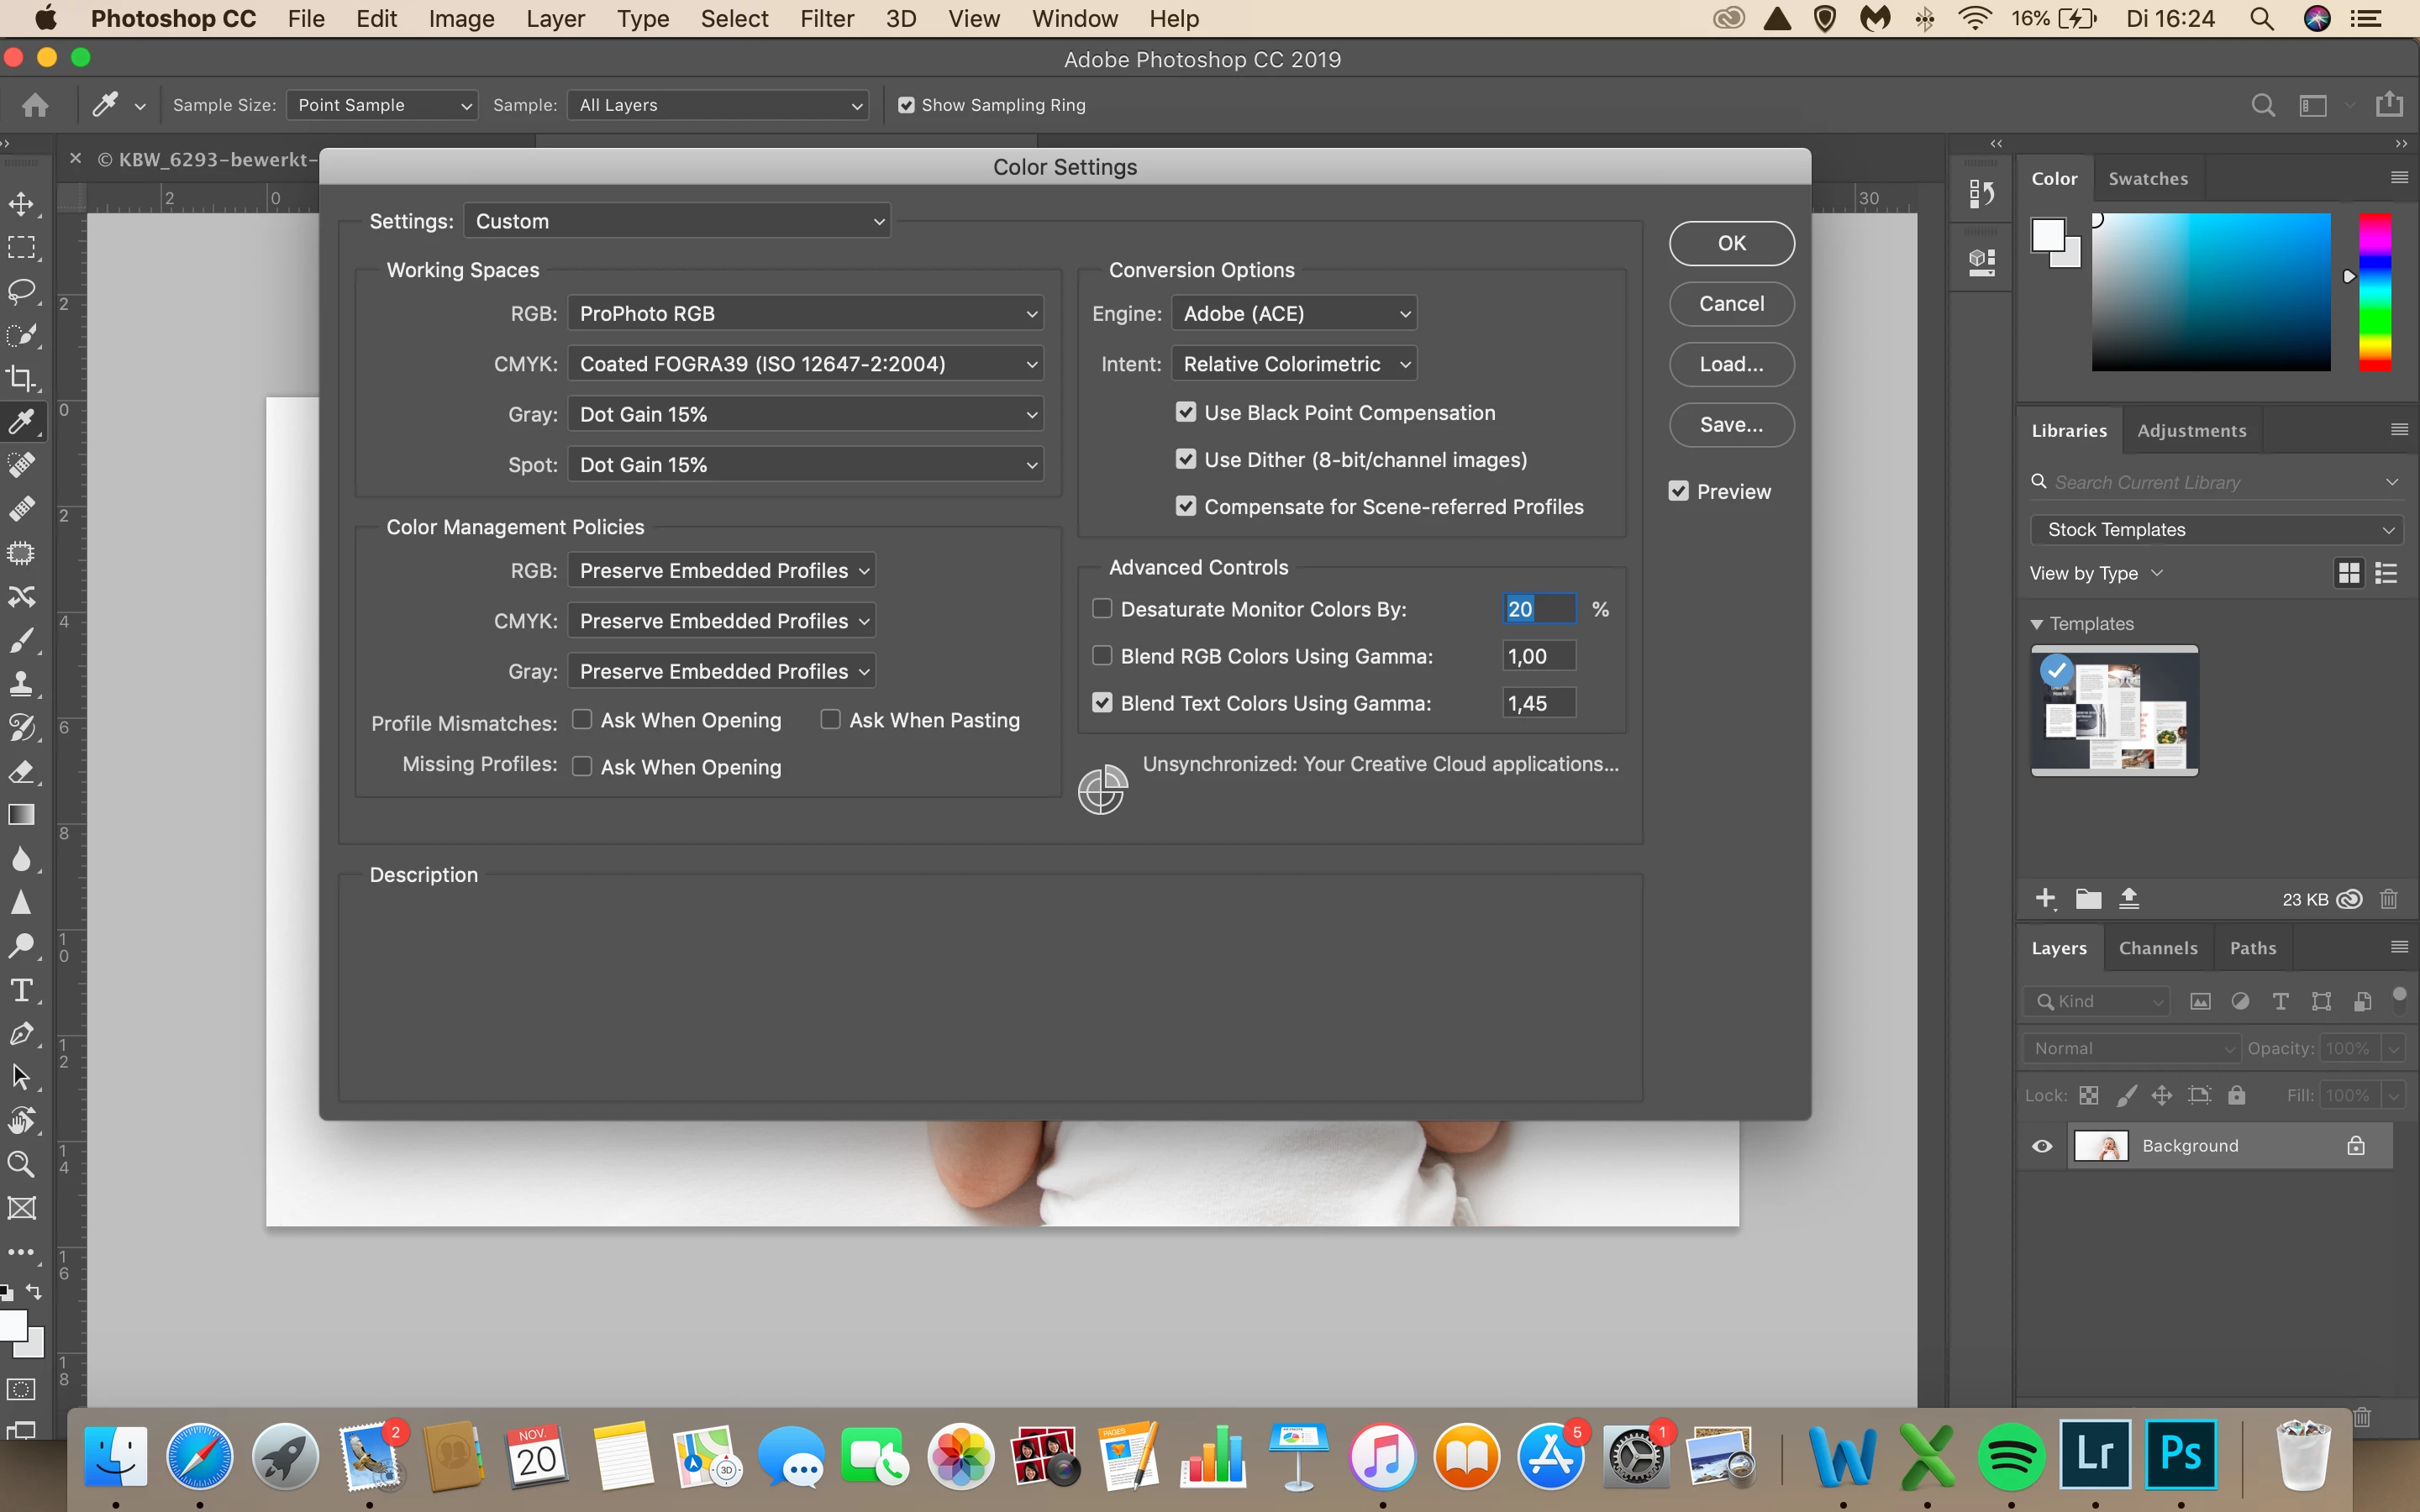
Task: Click the Home icon in options bar
Action: [x=36, y=105]
